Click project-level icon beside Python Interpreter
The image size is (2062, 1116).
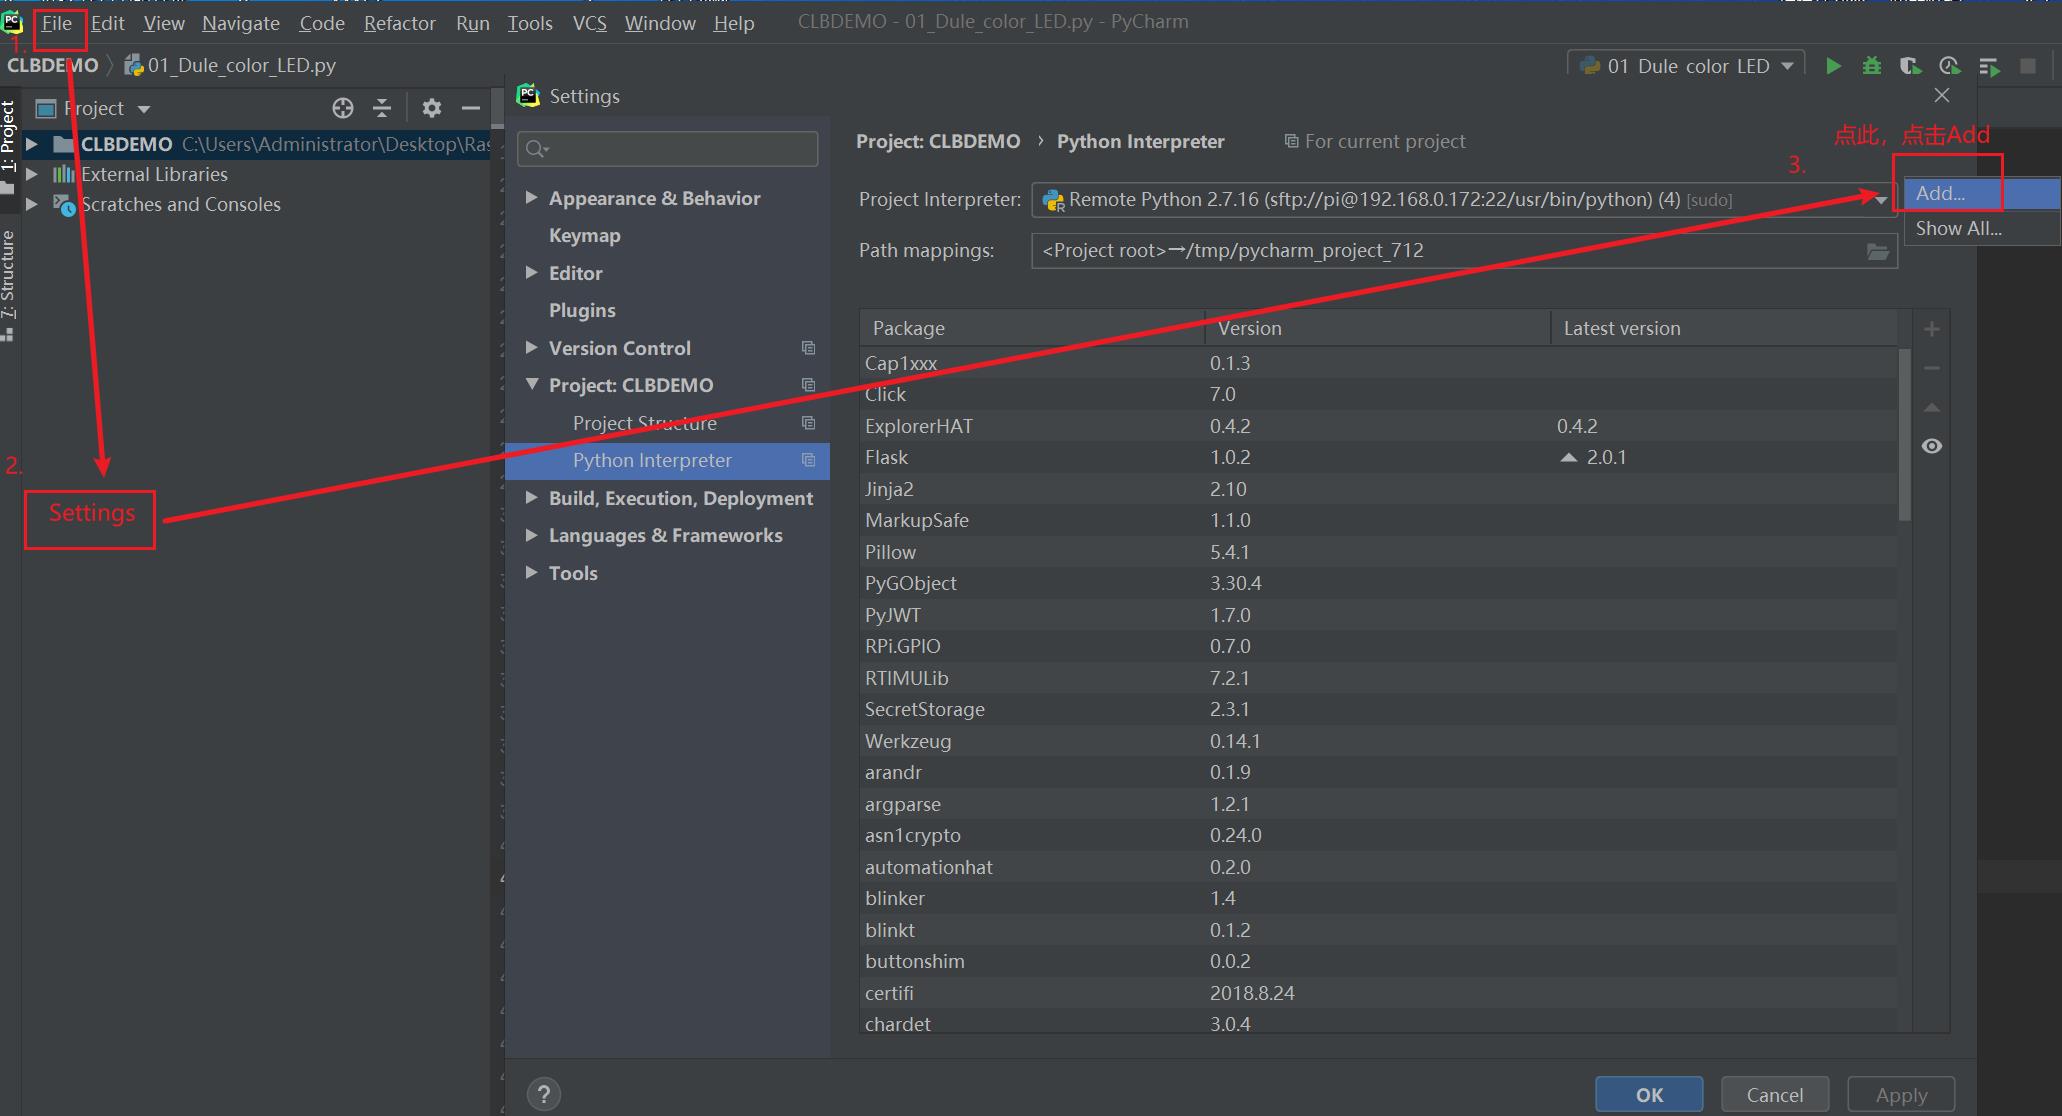pos(808,460)
